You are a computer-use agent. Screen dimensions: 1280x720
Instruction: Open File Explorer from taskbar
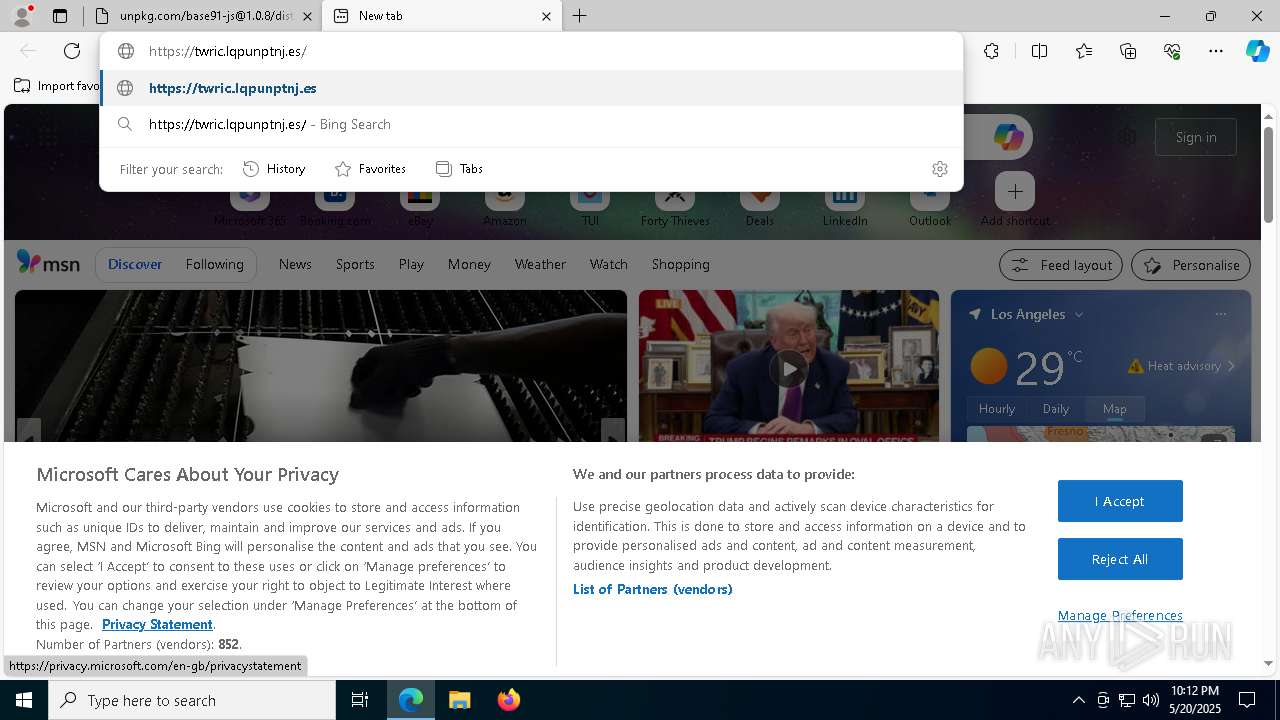point(459,700)
